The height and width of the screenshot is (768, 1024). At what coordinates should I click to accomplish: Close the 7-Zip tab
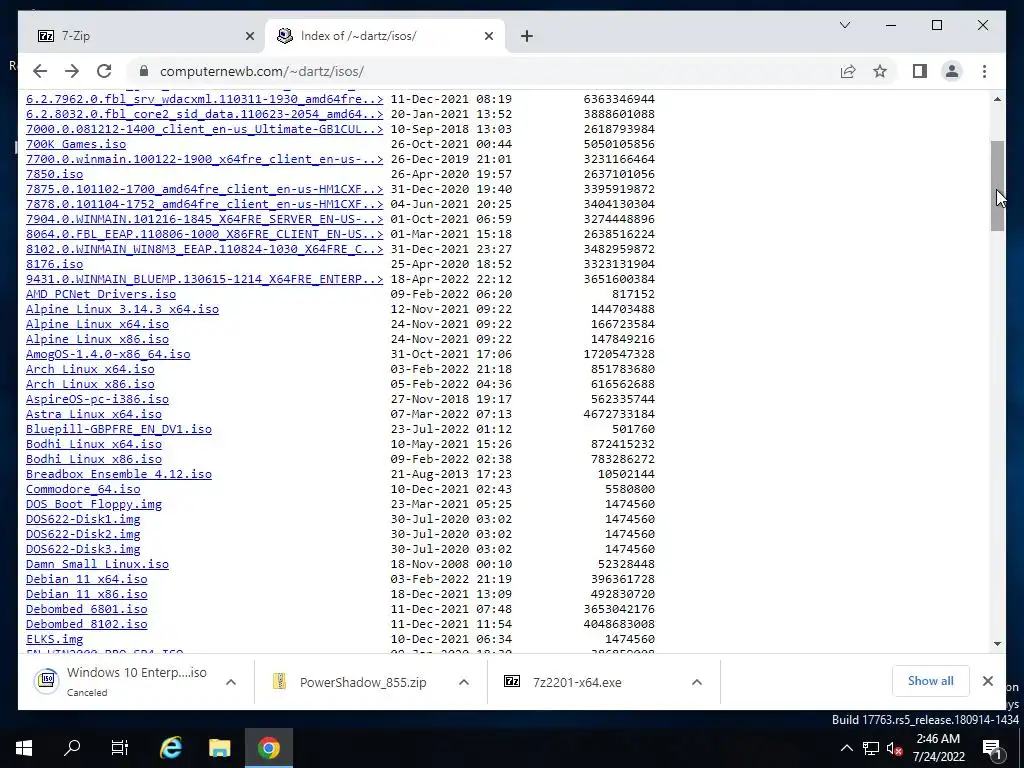tap(249, 36)
